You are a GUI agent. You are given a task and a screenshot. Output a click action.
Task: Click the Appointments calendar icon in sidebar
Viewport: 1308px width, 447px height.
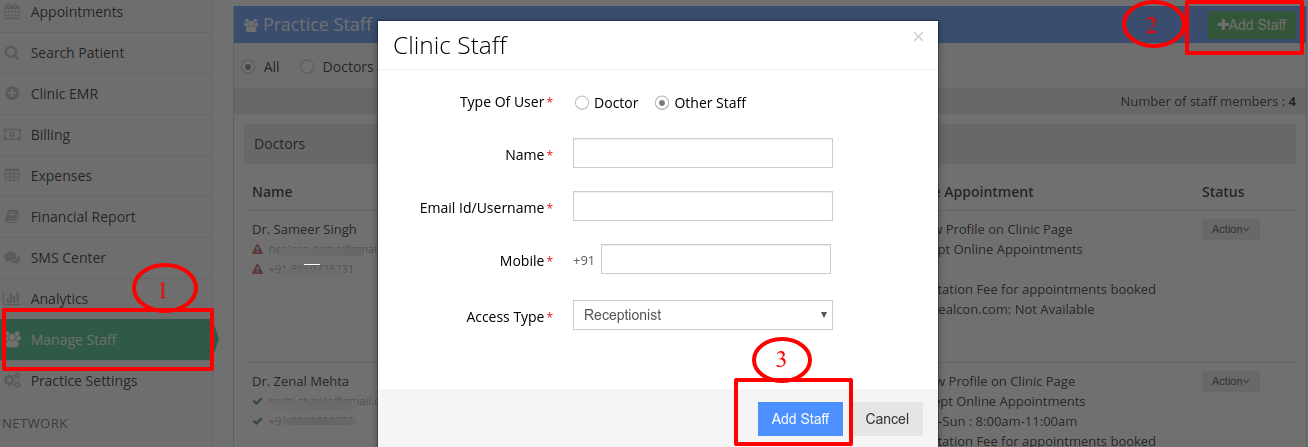point(13,12)
